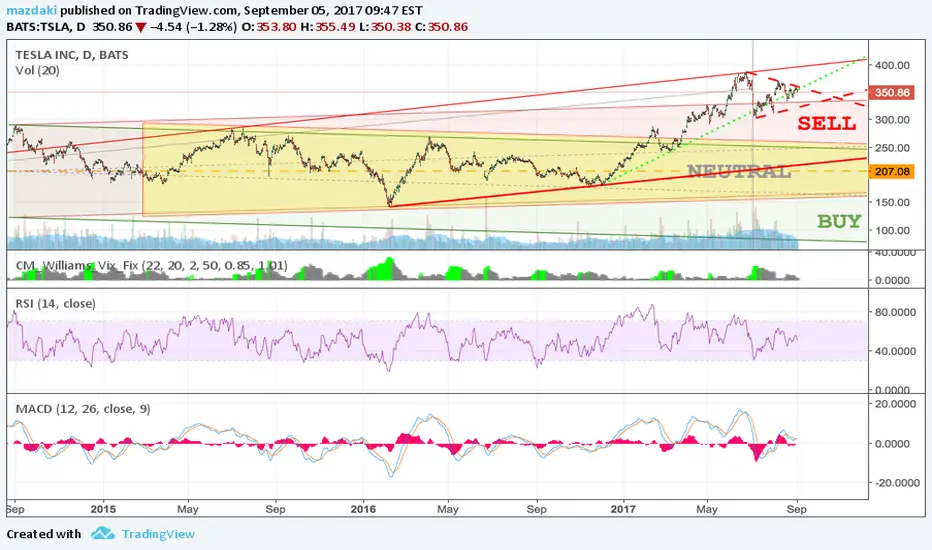Select the 'MACD (12, 26, close, 9)' label
932x550 pixels.
pyautogui.click(x=83, y=409)
